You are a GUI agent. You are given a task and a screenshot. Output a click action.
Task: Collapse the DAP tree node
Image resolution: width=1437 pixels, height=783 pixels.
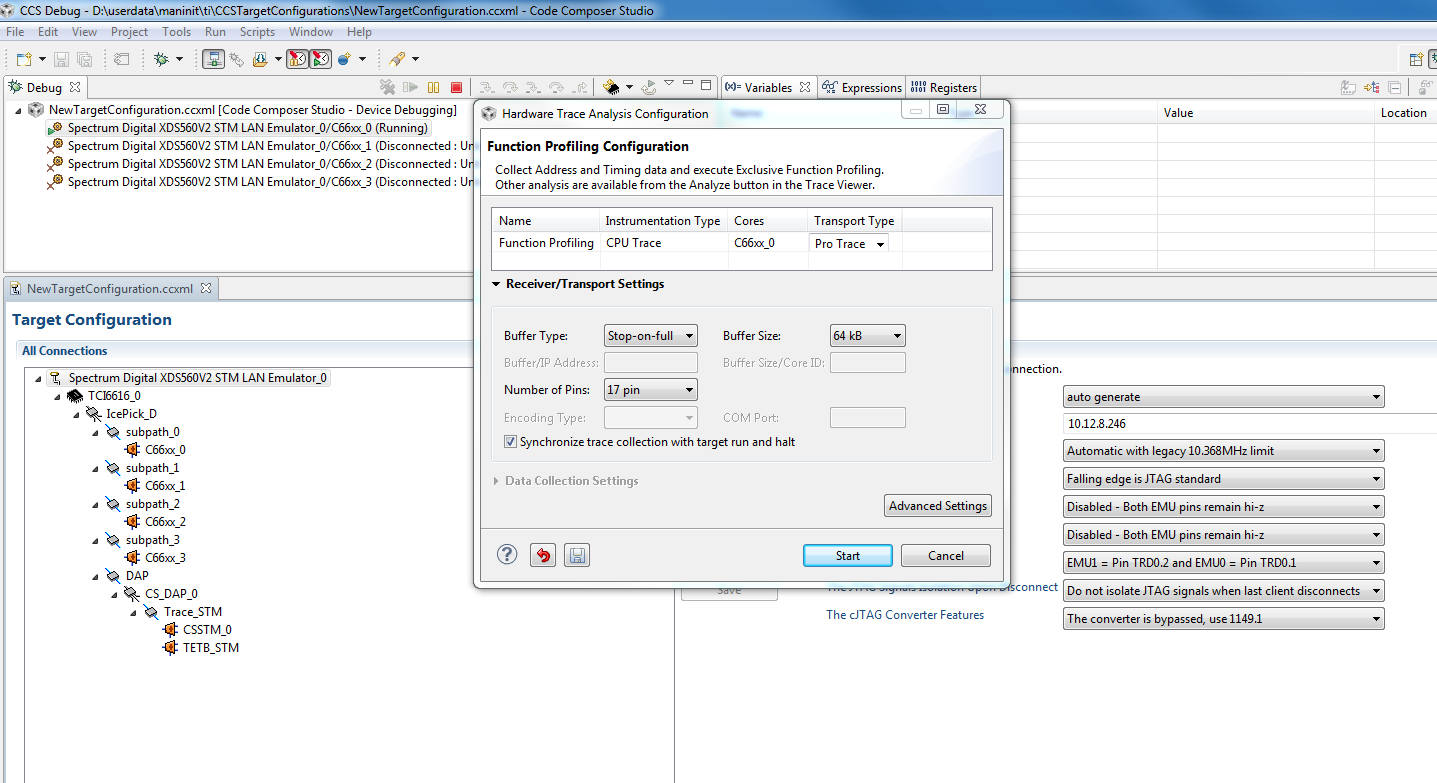96,576
